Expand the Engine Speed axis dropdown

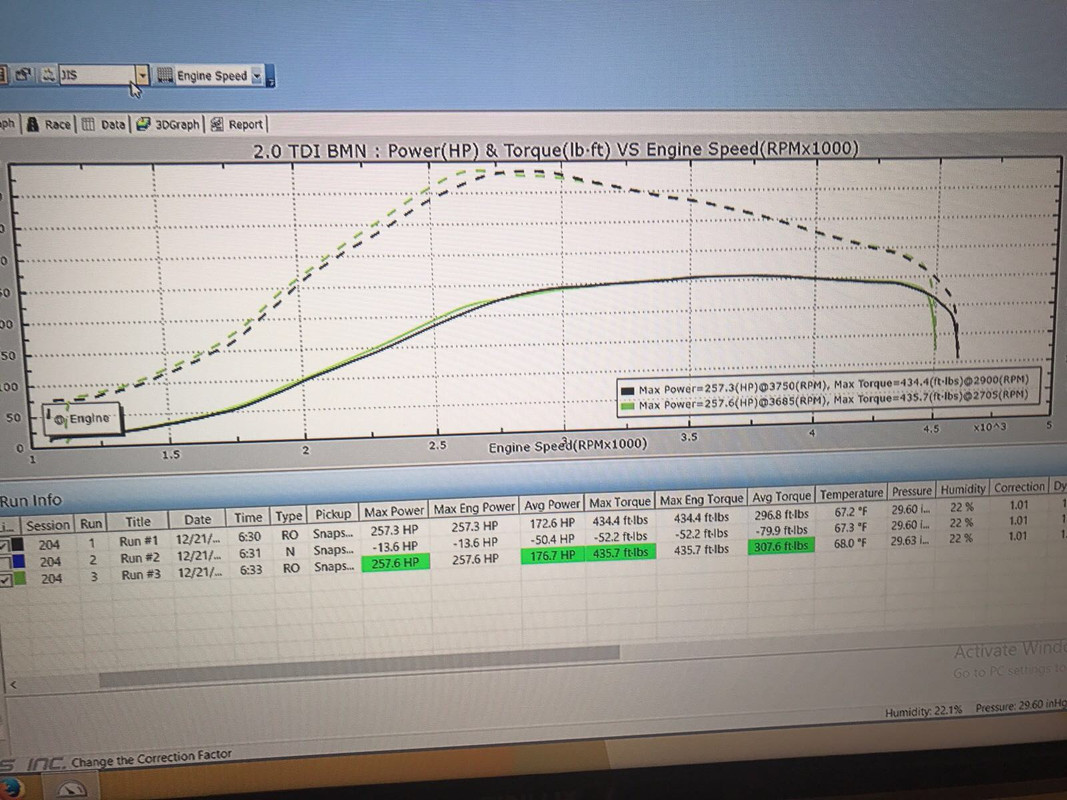pyautogui.click(x=257, y=76)
